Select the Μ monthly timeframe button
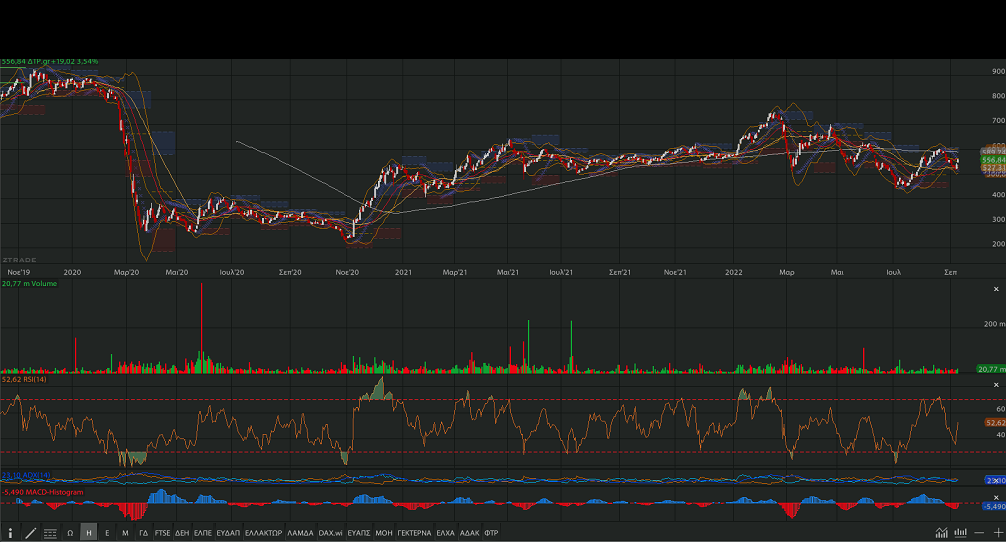Image resolution: width=1006 pixels, height=542 pixels. pos(125,533)
